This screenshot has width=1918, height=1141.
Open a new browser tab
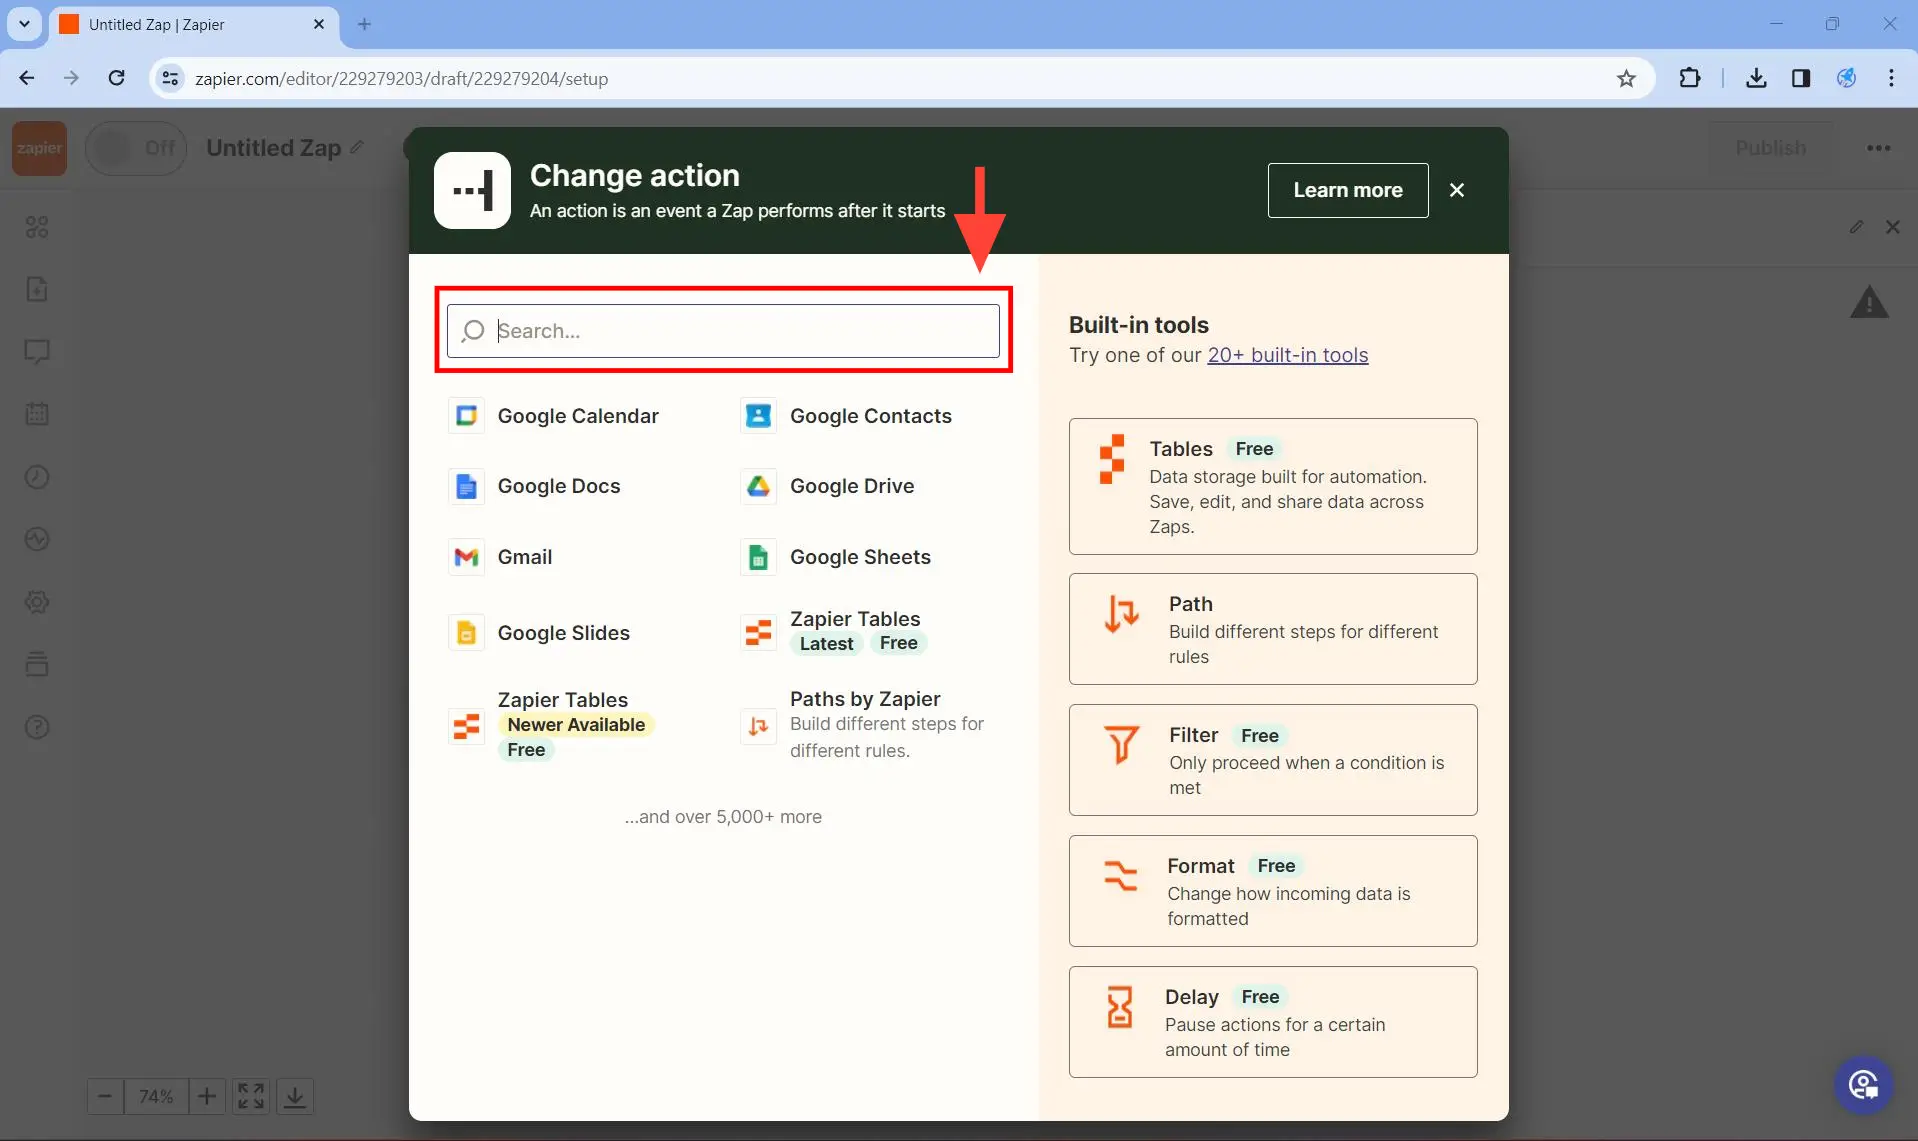point(364,24)
